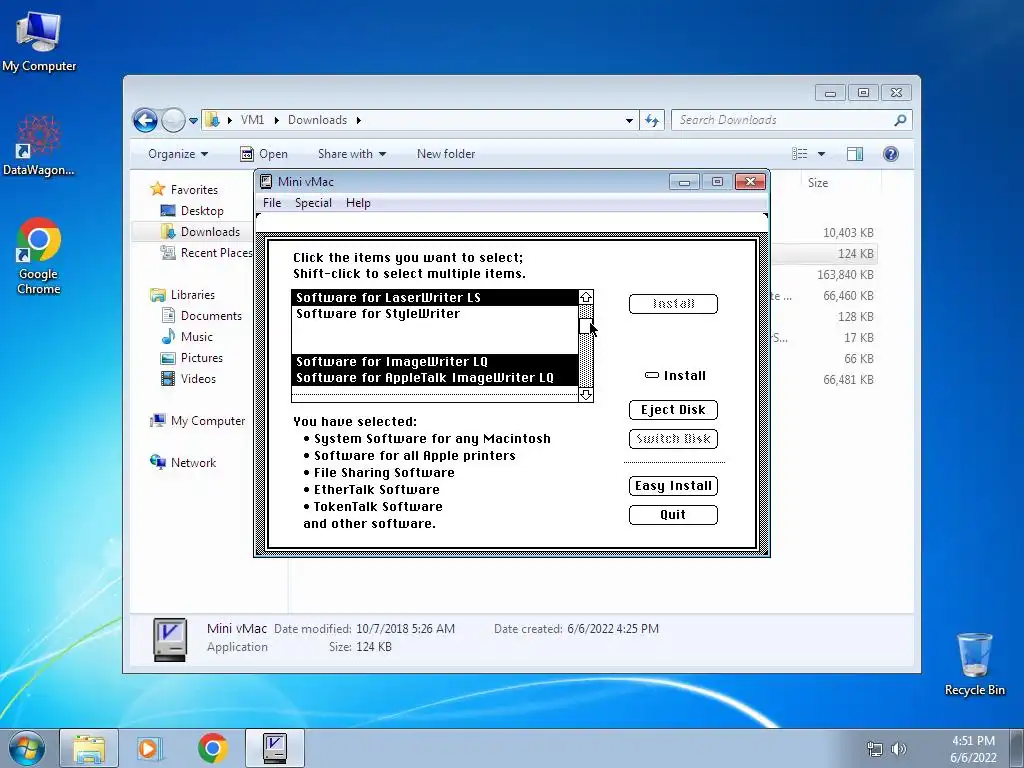Open Mini vMac Special menu

pyautogui.click(x=313, y=203)
